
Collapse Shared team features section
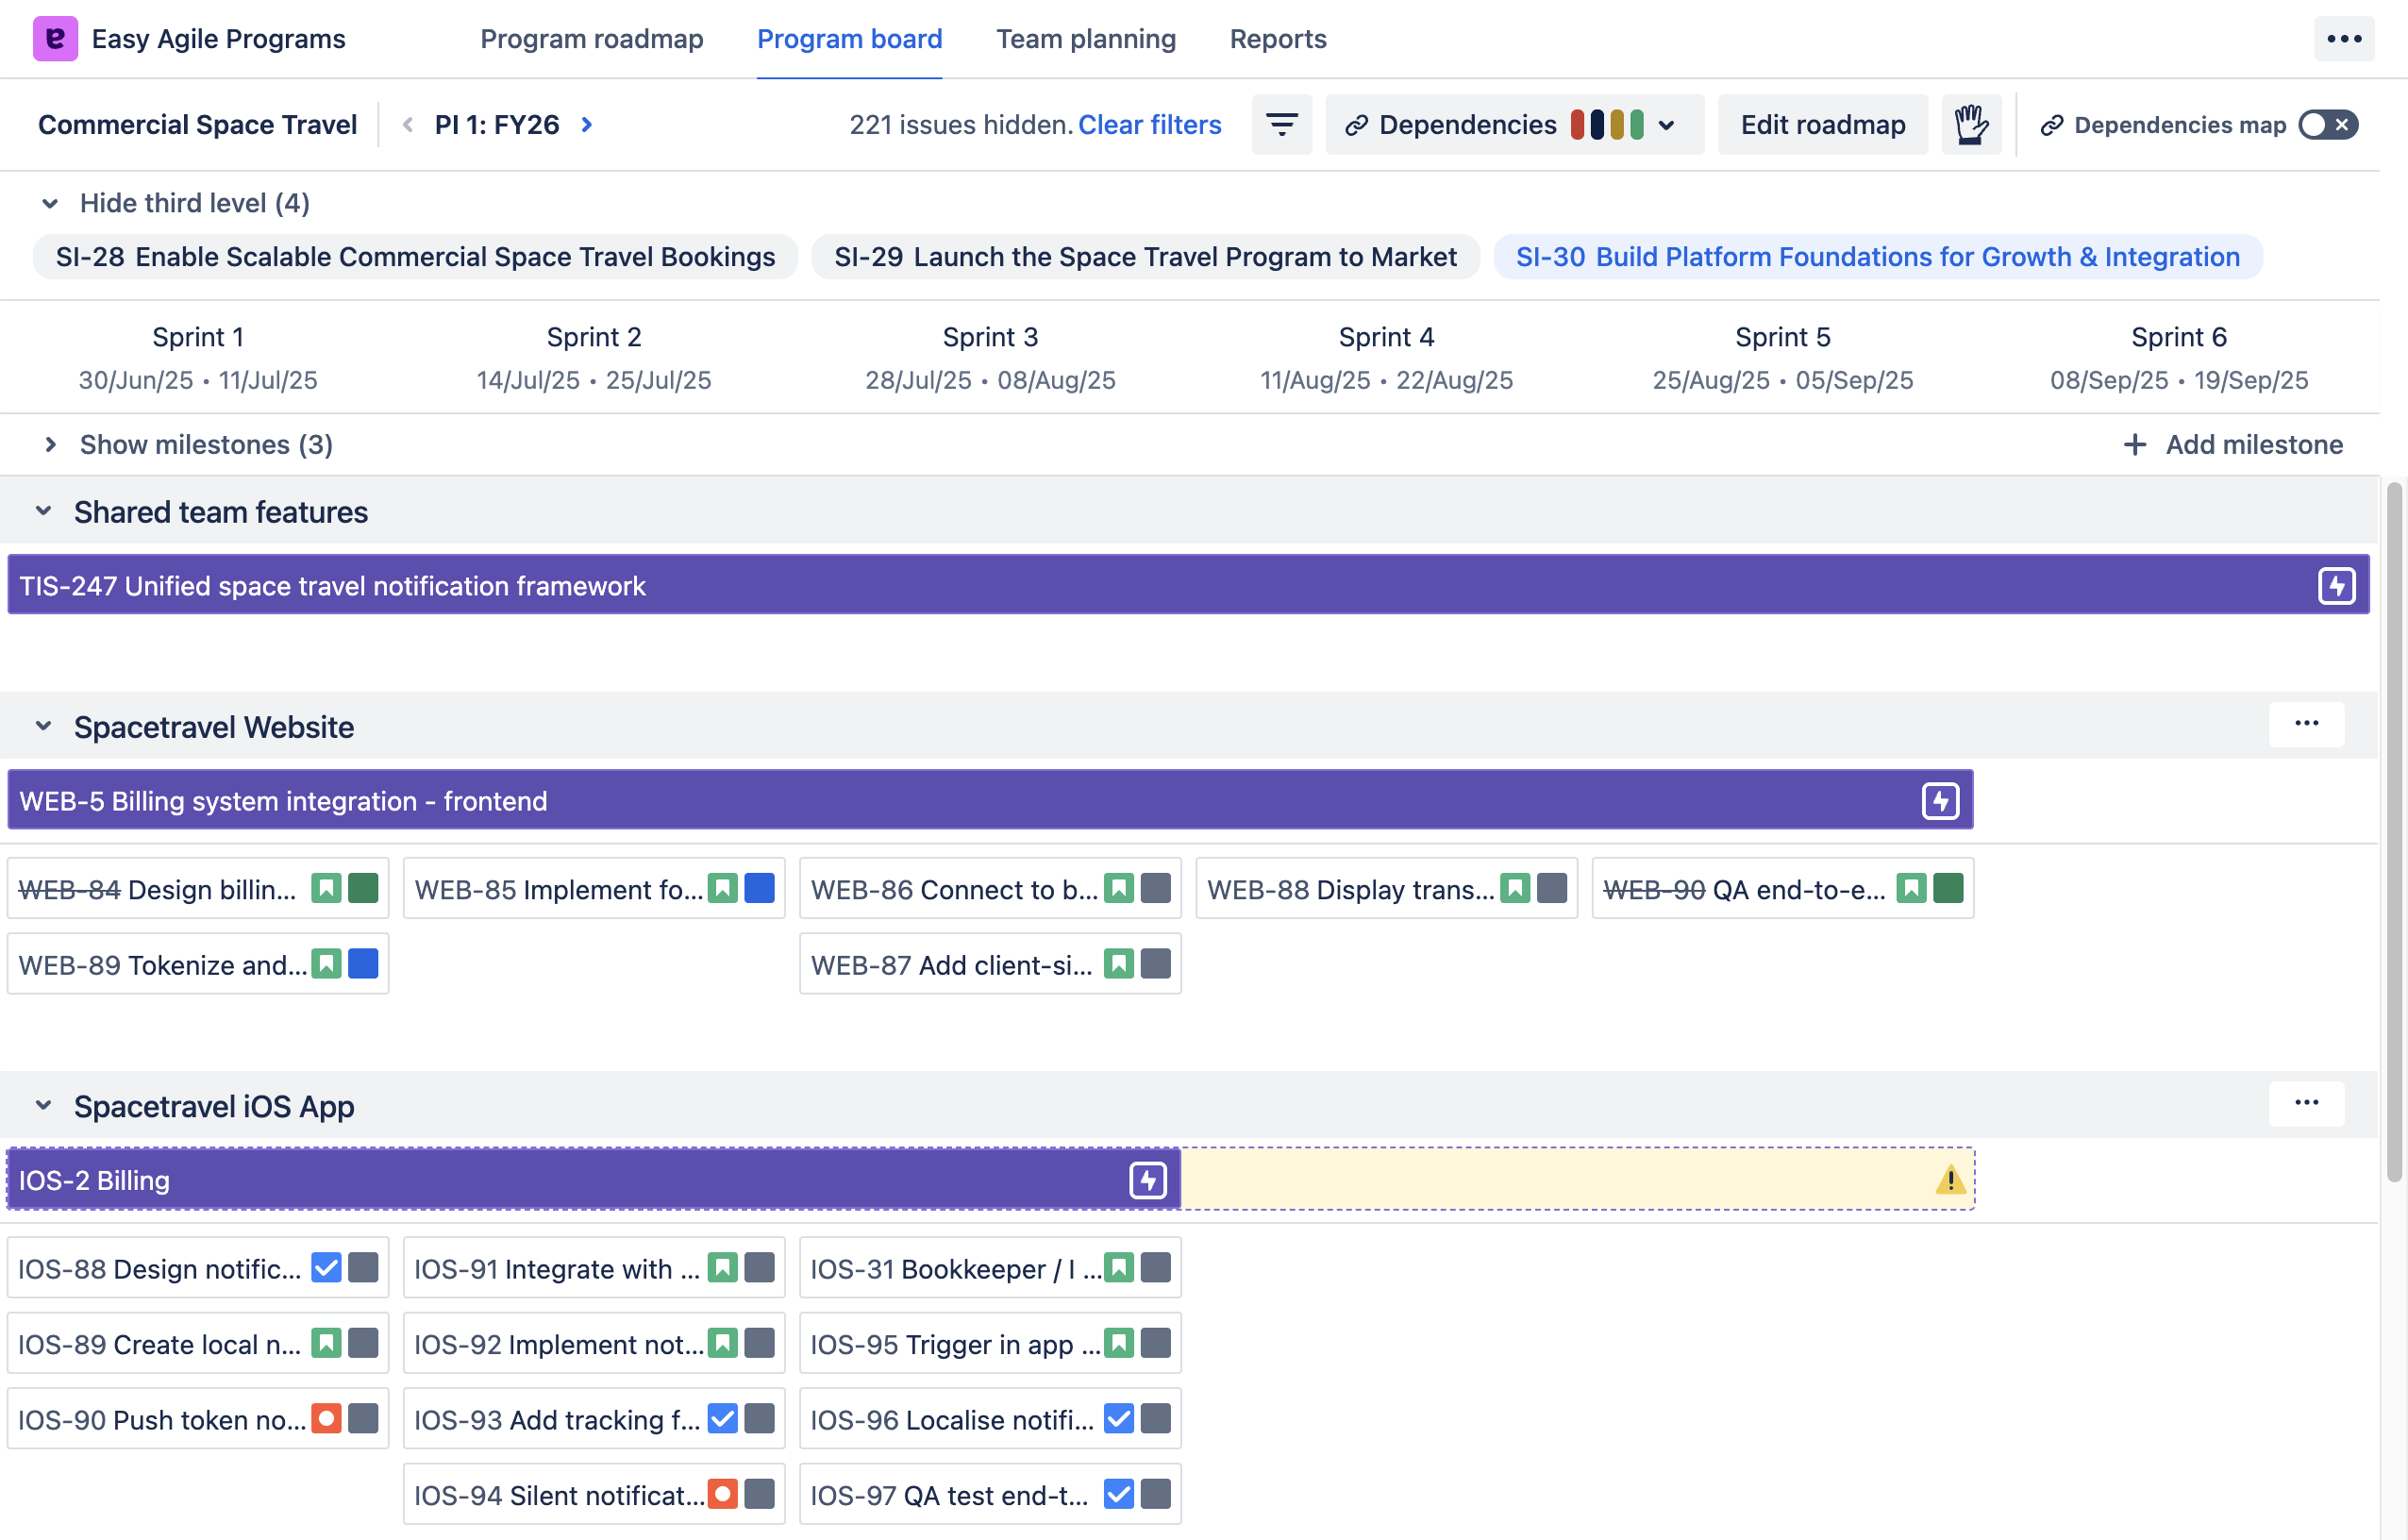43,512
